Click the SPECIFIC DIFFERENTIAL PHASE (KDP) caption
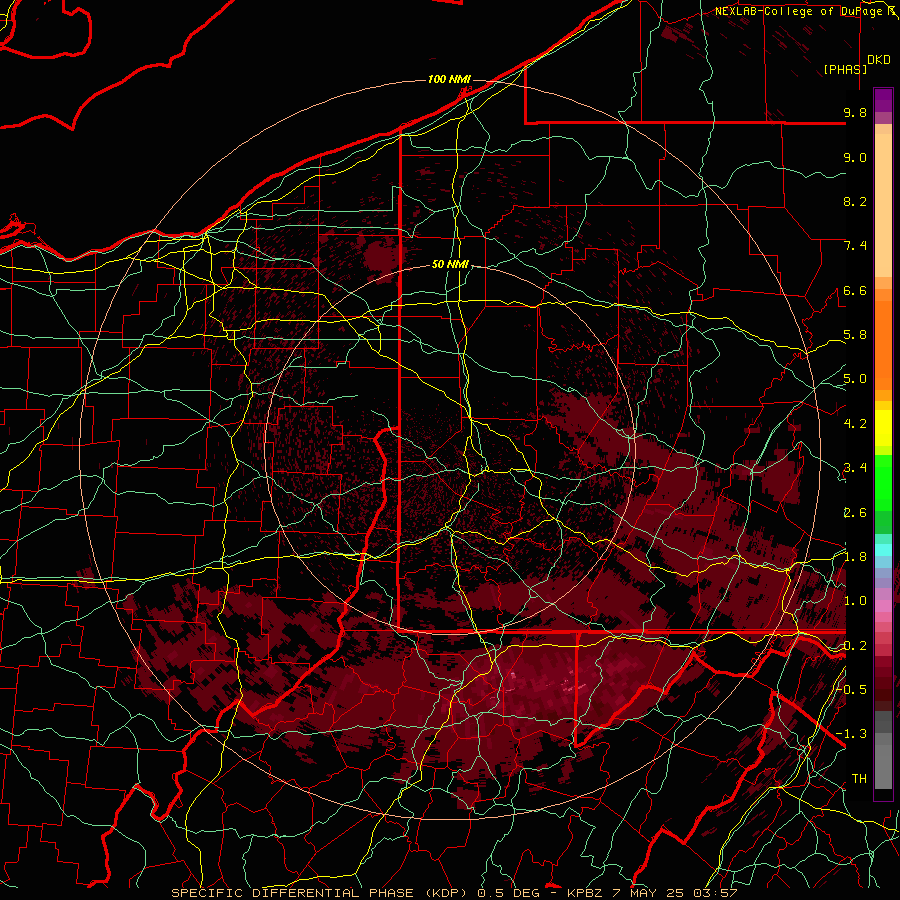Screen dimensions: 900x900 point(319,893)
